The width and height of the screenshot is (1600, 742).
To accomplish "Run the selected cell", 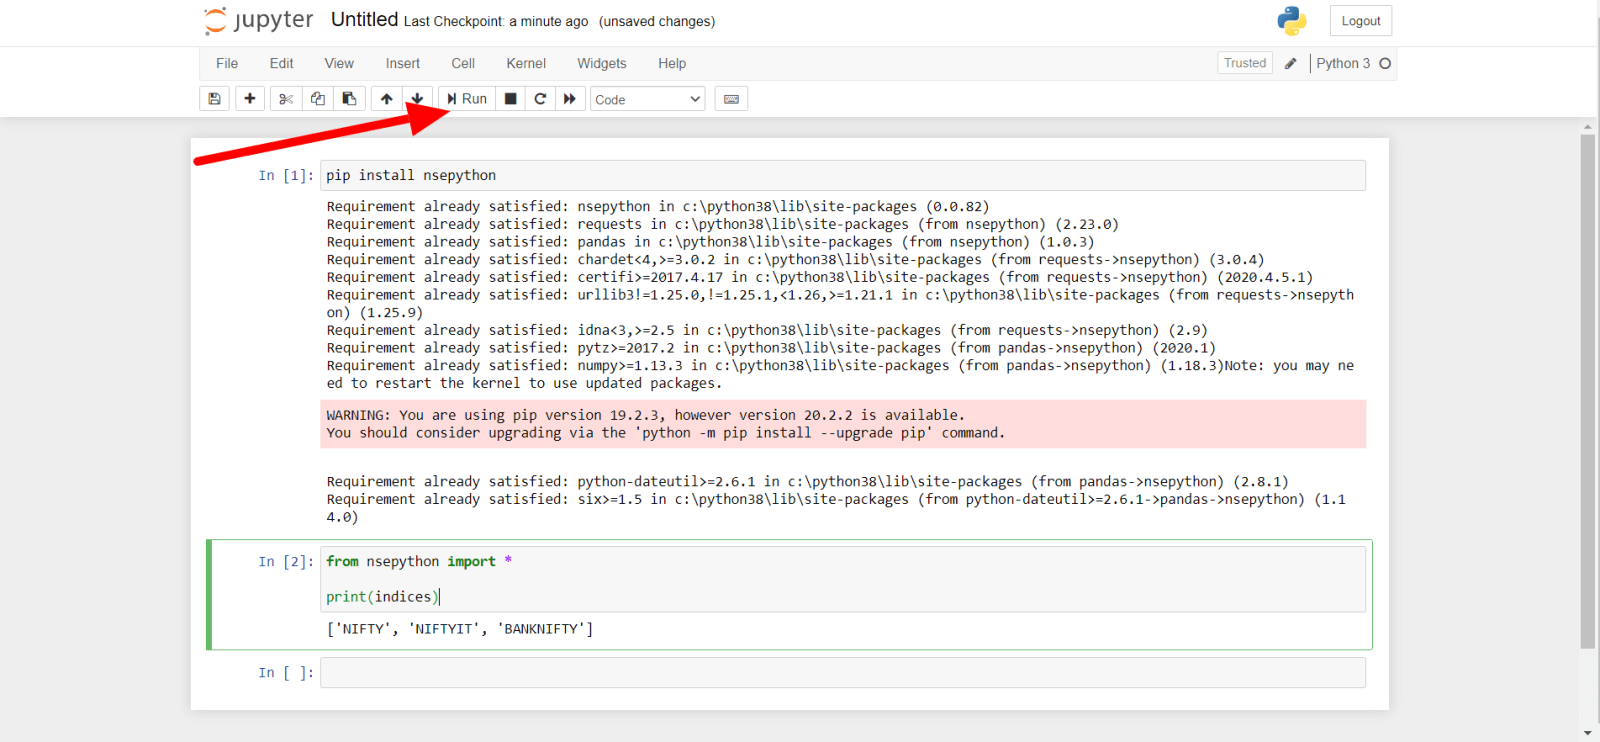I will pos(467,99).
